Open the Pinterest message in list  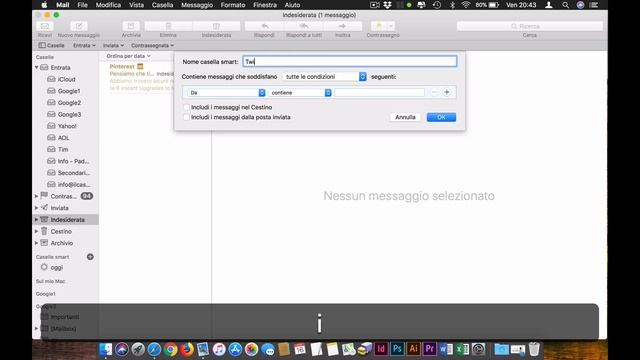(x=141, y=77)
